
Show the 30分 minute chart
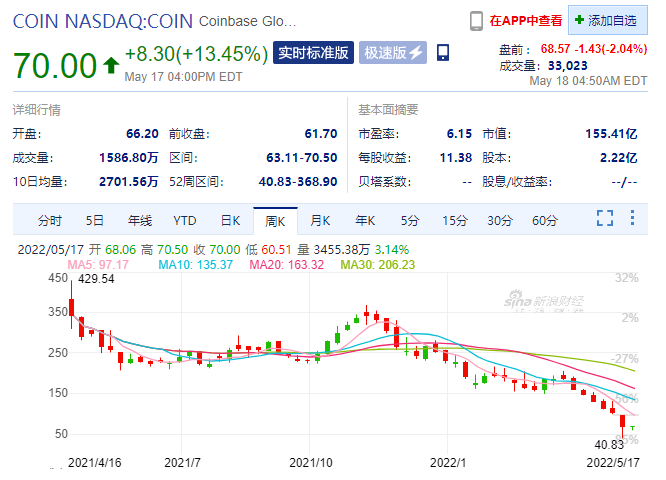point(500,221)
